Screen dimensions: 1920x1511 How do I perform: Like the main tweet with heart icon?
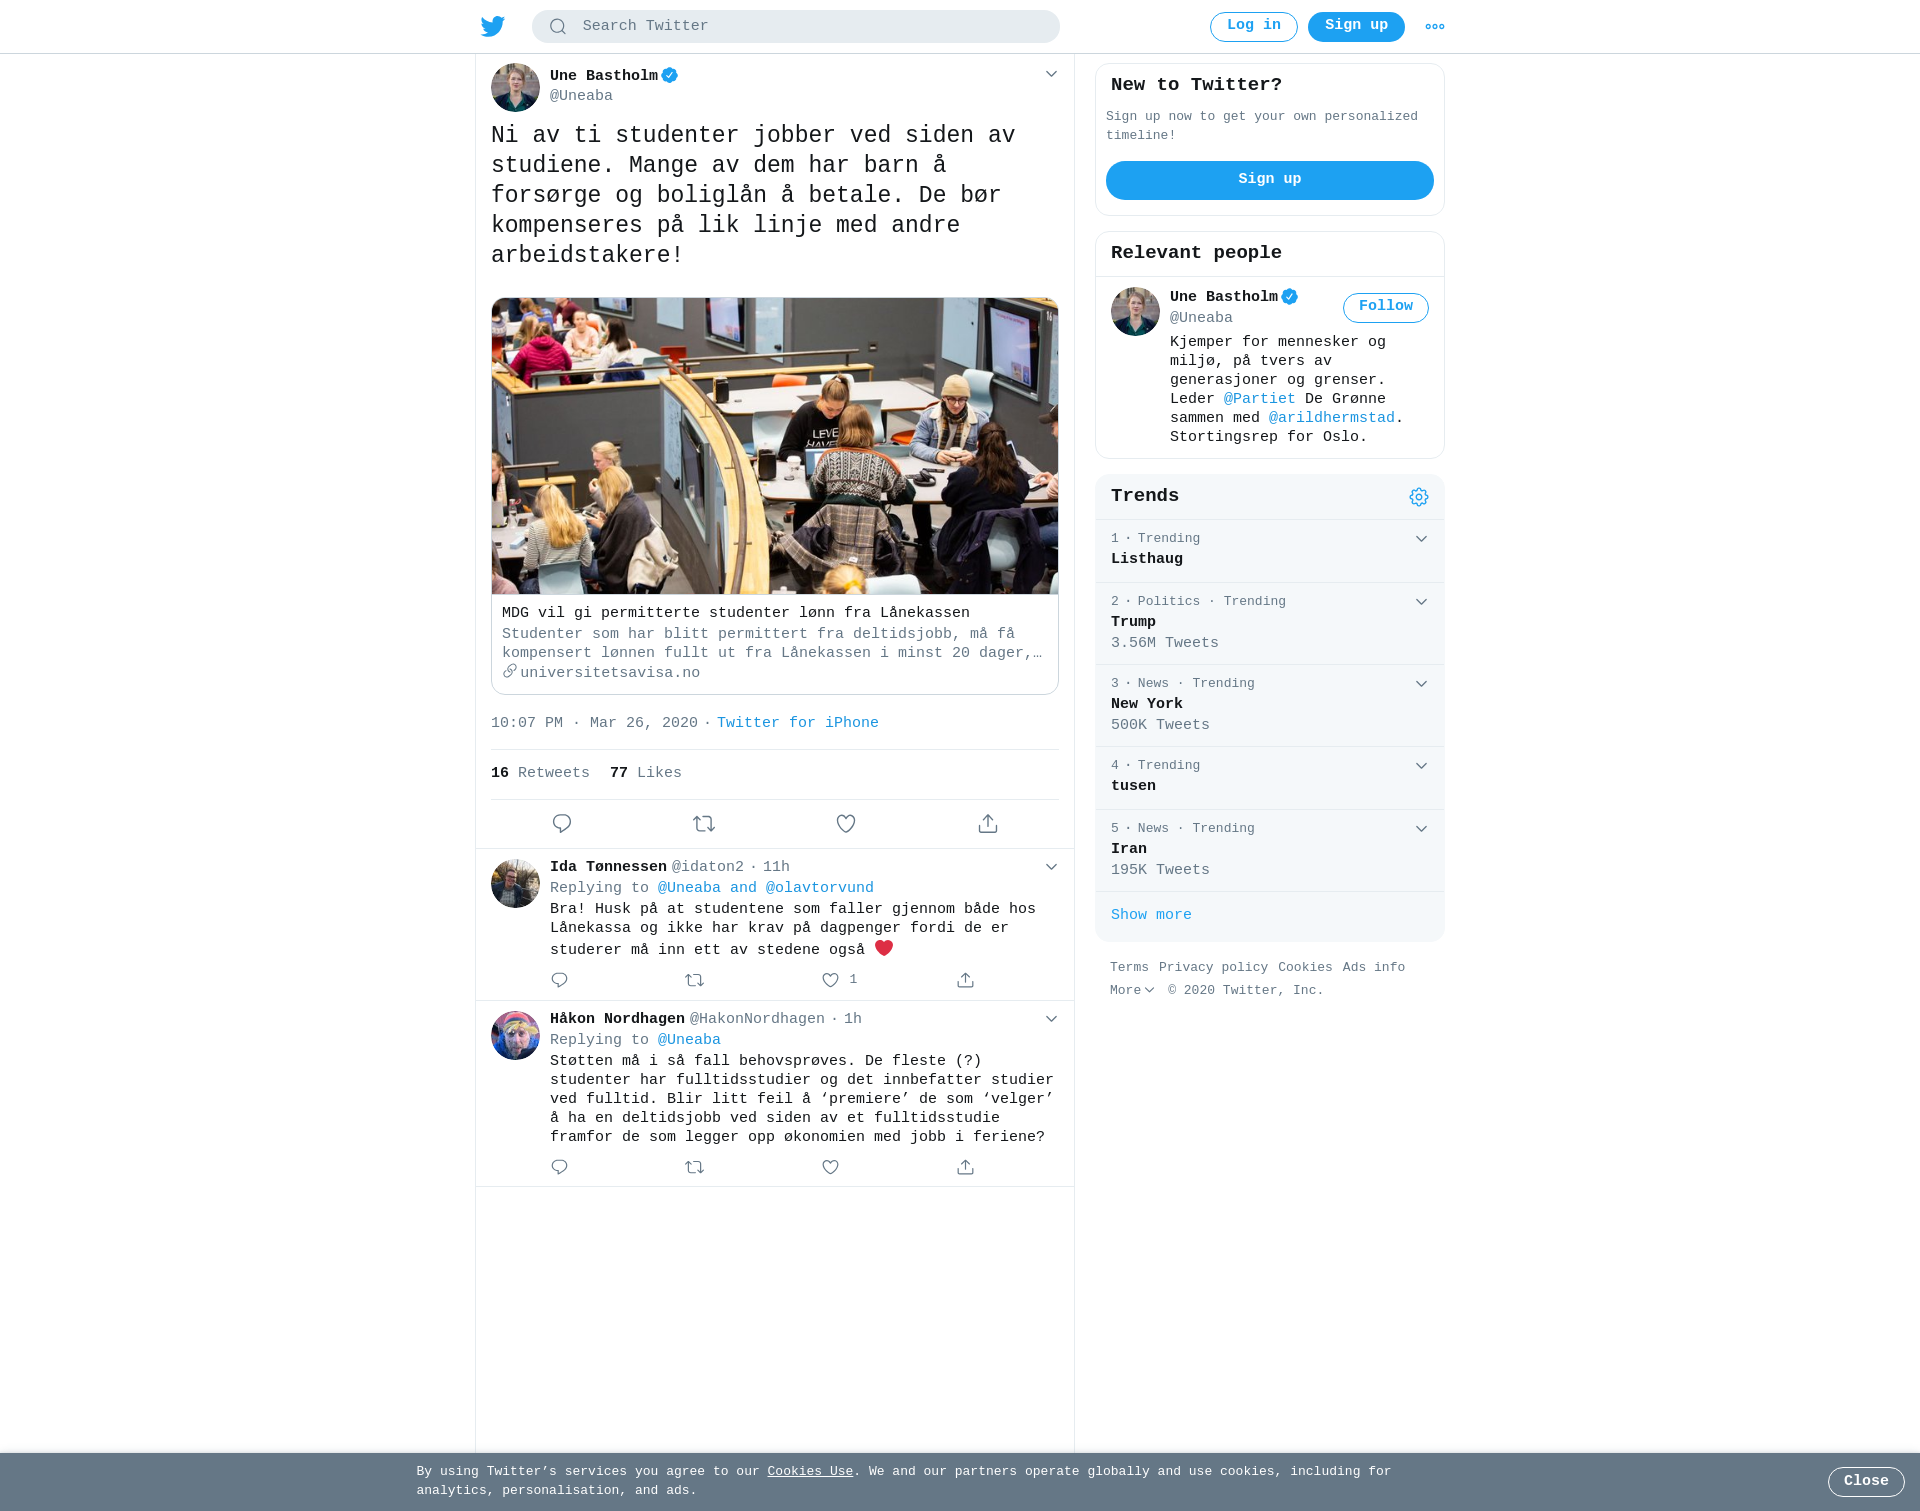pyautogui.click(x=846, y=824)
